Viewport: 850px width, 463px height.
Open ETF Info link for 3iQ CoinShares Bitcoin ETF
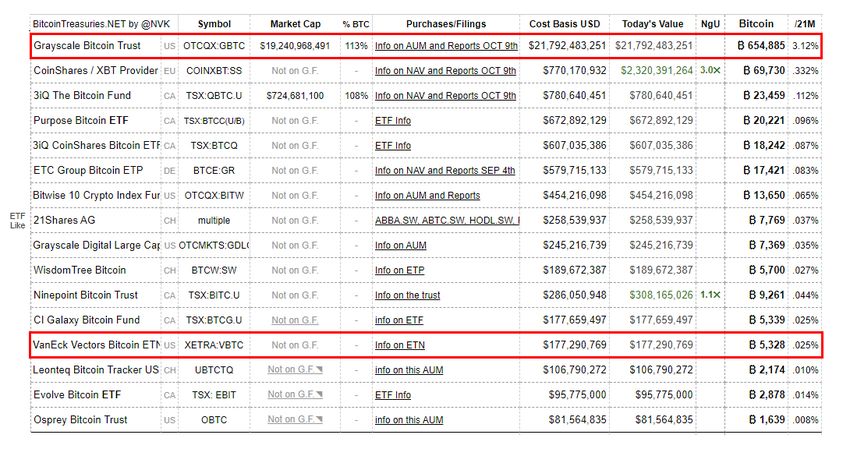click(x=393, y=146)
